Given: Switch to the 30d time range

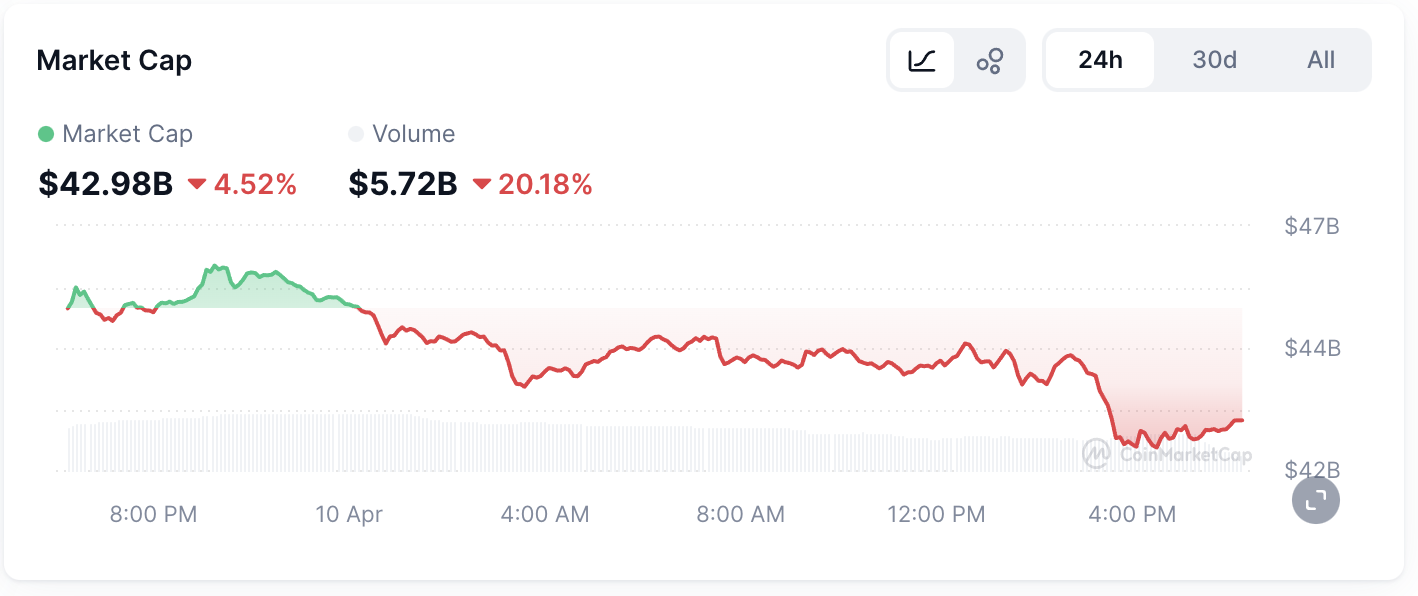Looking at the screenshot, I should click(1215, 60).
